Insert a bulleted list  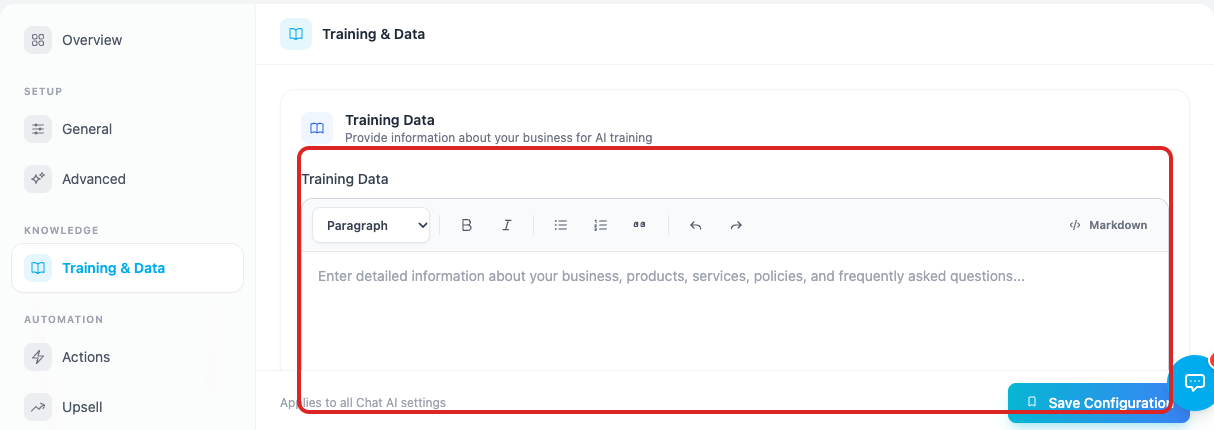[561, 225]
